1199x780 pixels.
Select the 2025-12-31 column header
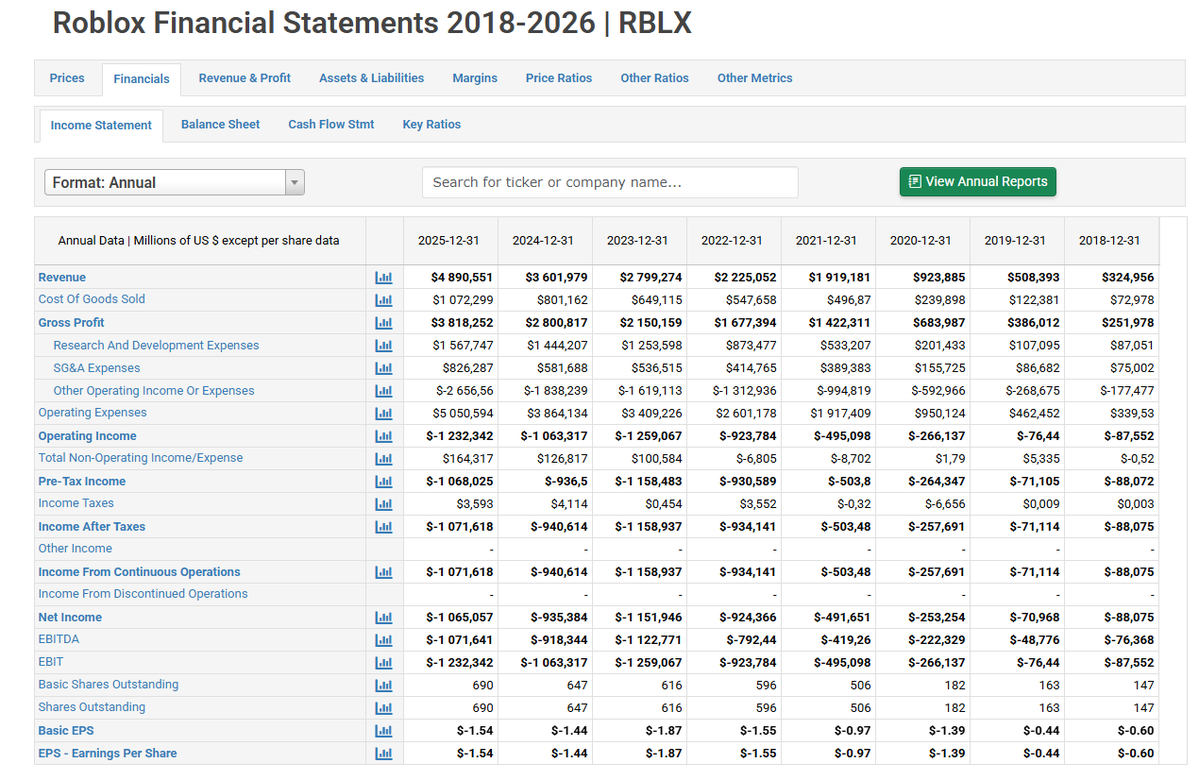[449, 240]
